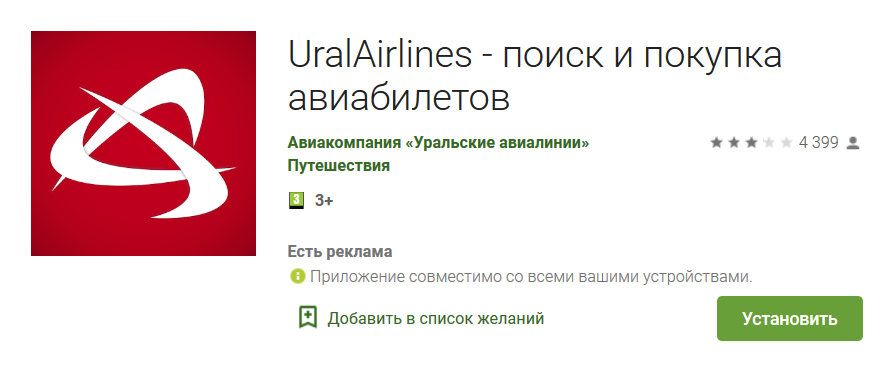This screenshot has width=895, height=391.
Task: Select the third rating star
Action: (x=751, y=143)
